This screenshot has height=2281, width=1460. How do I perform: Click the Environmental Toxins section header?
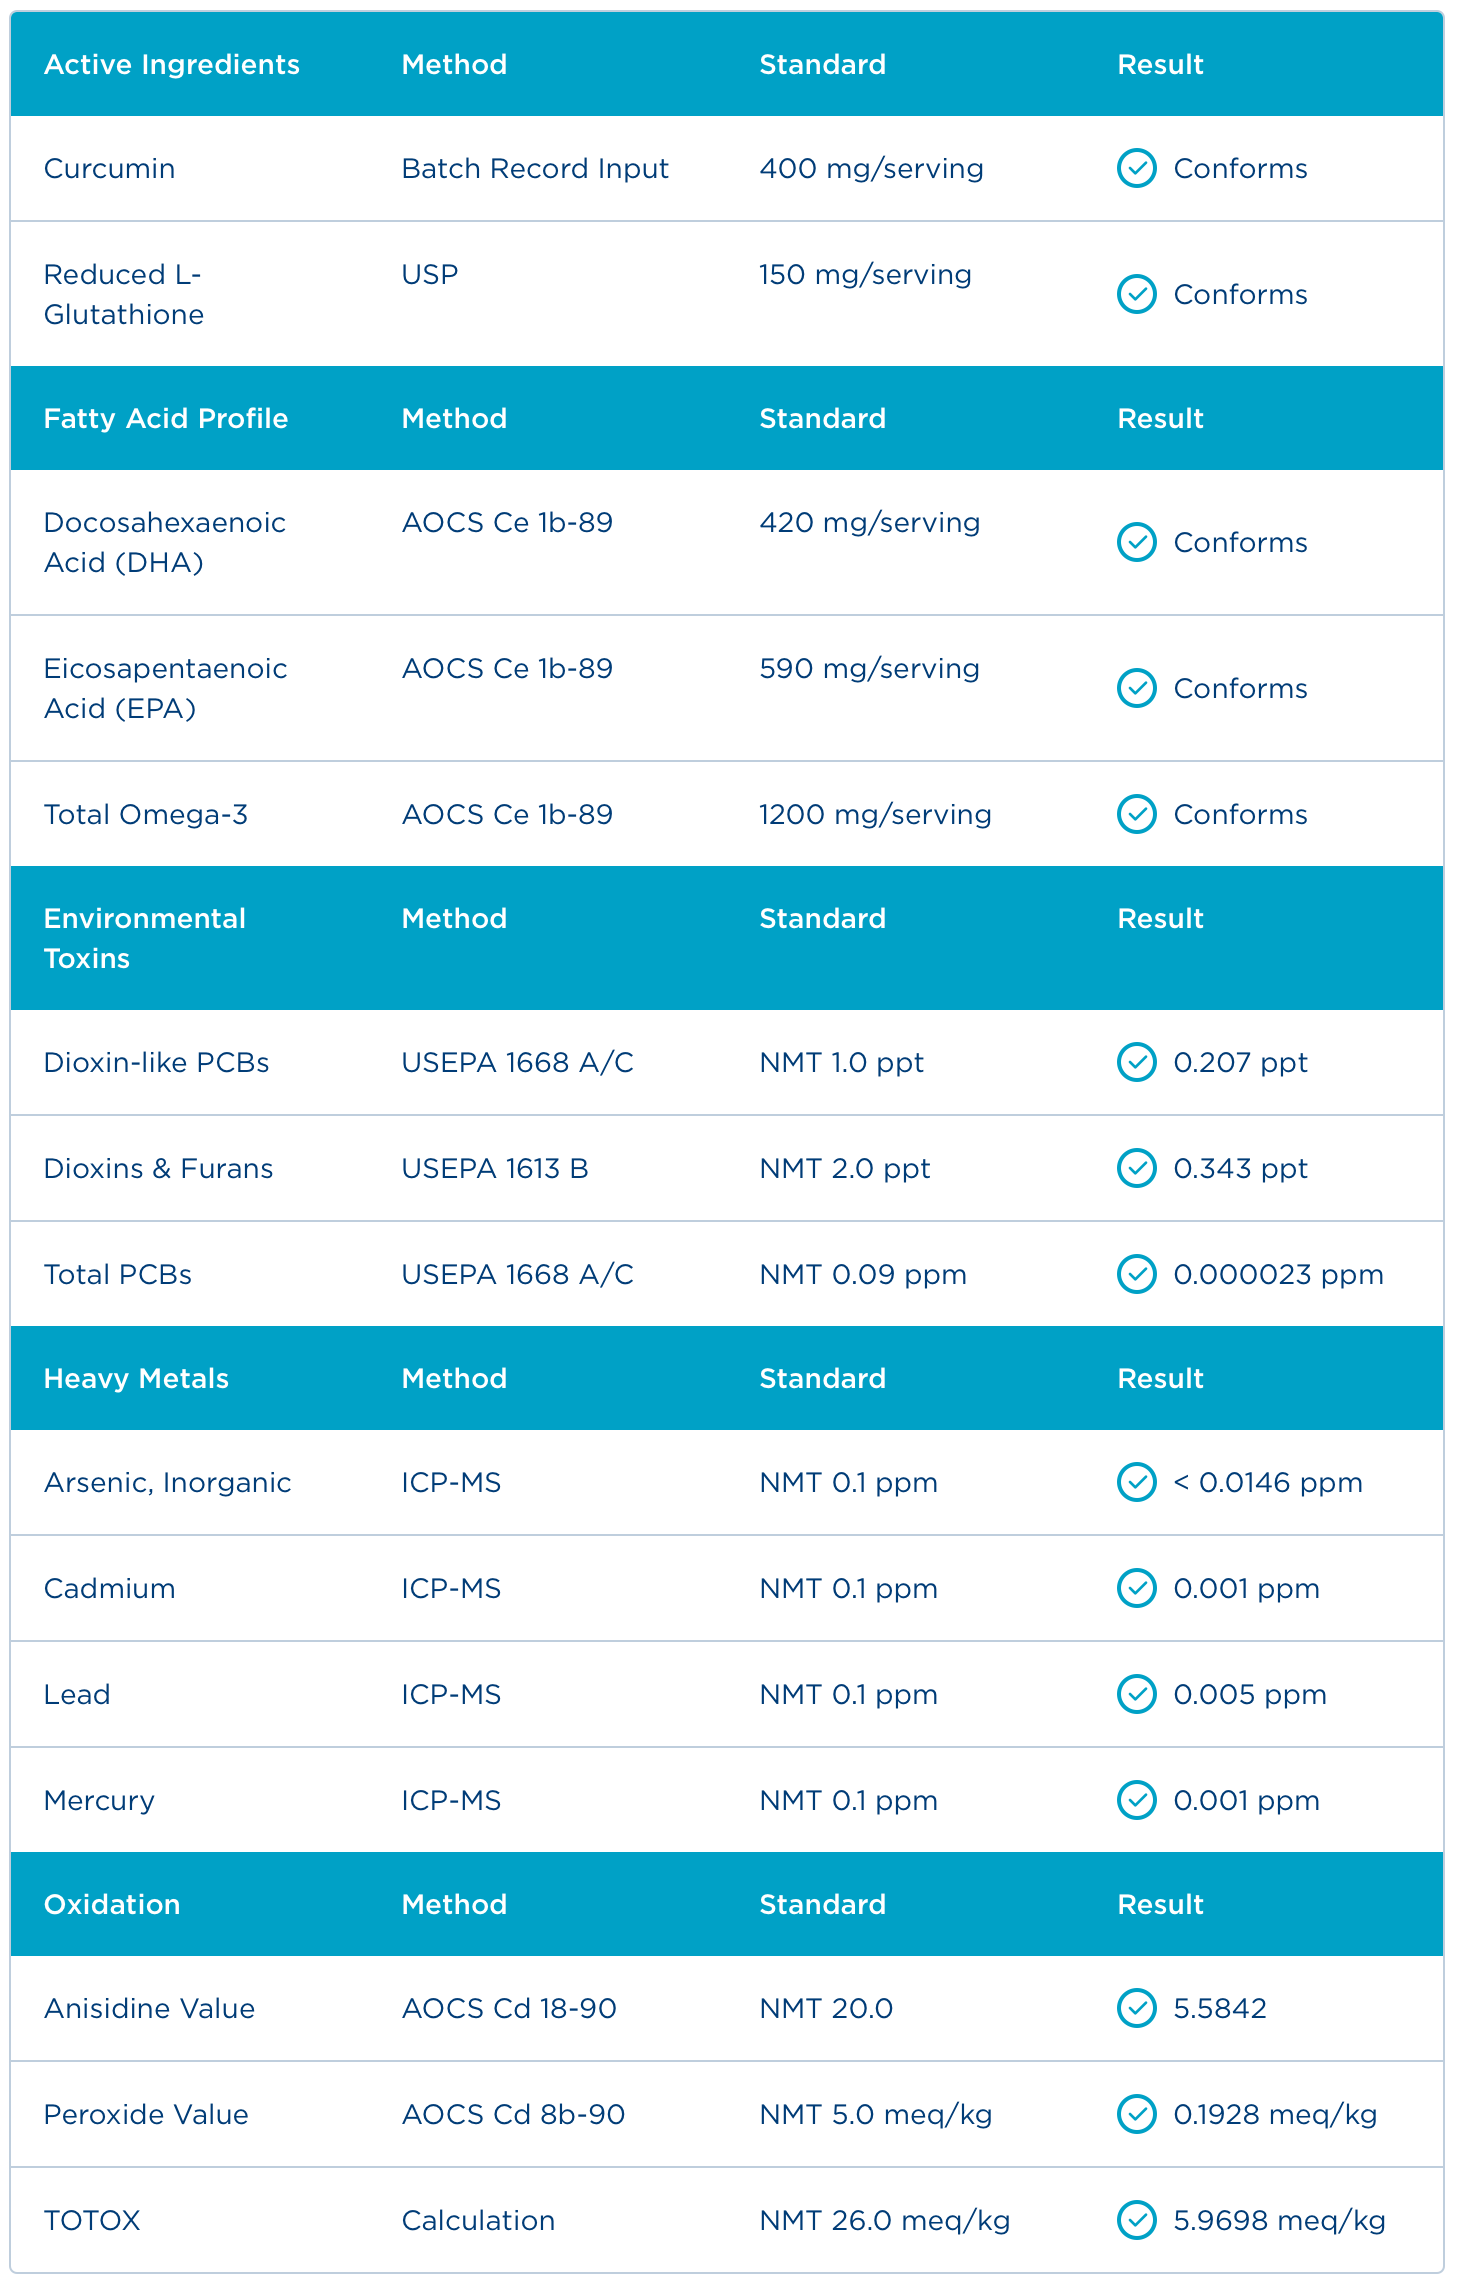point(144,938)
